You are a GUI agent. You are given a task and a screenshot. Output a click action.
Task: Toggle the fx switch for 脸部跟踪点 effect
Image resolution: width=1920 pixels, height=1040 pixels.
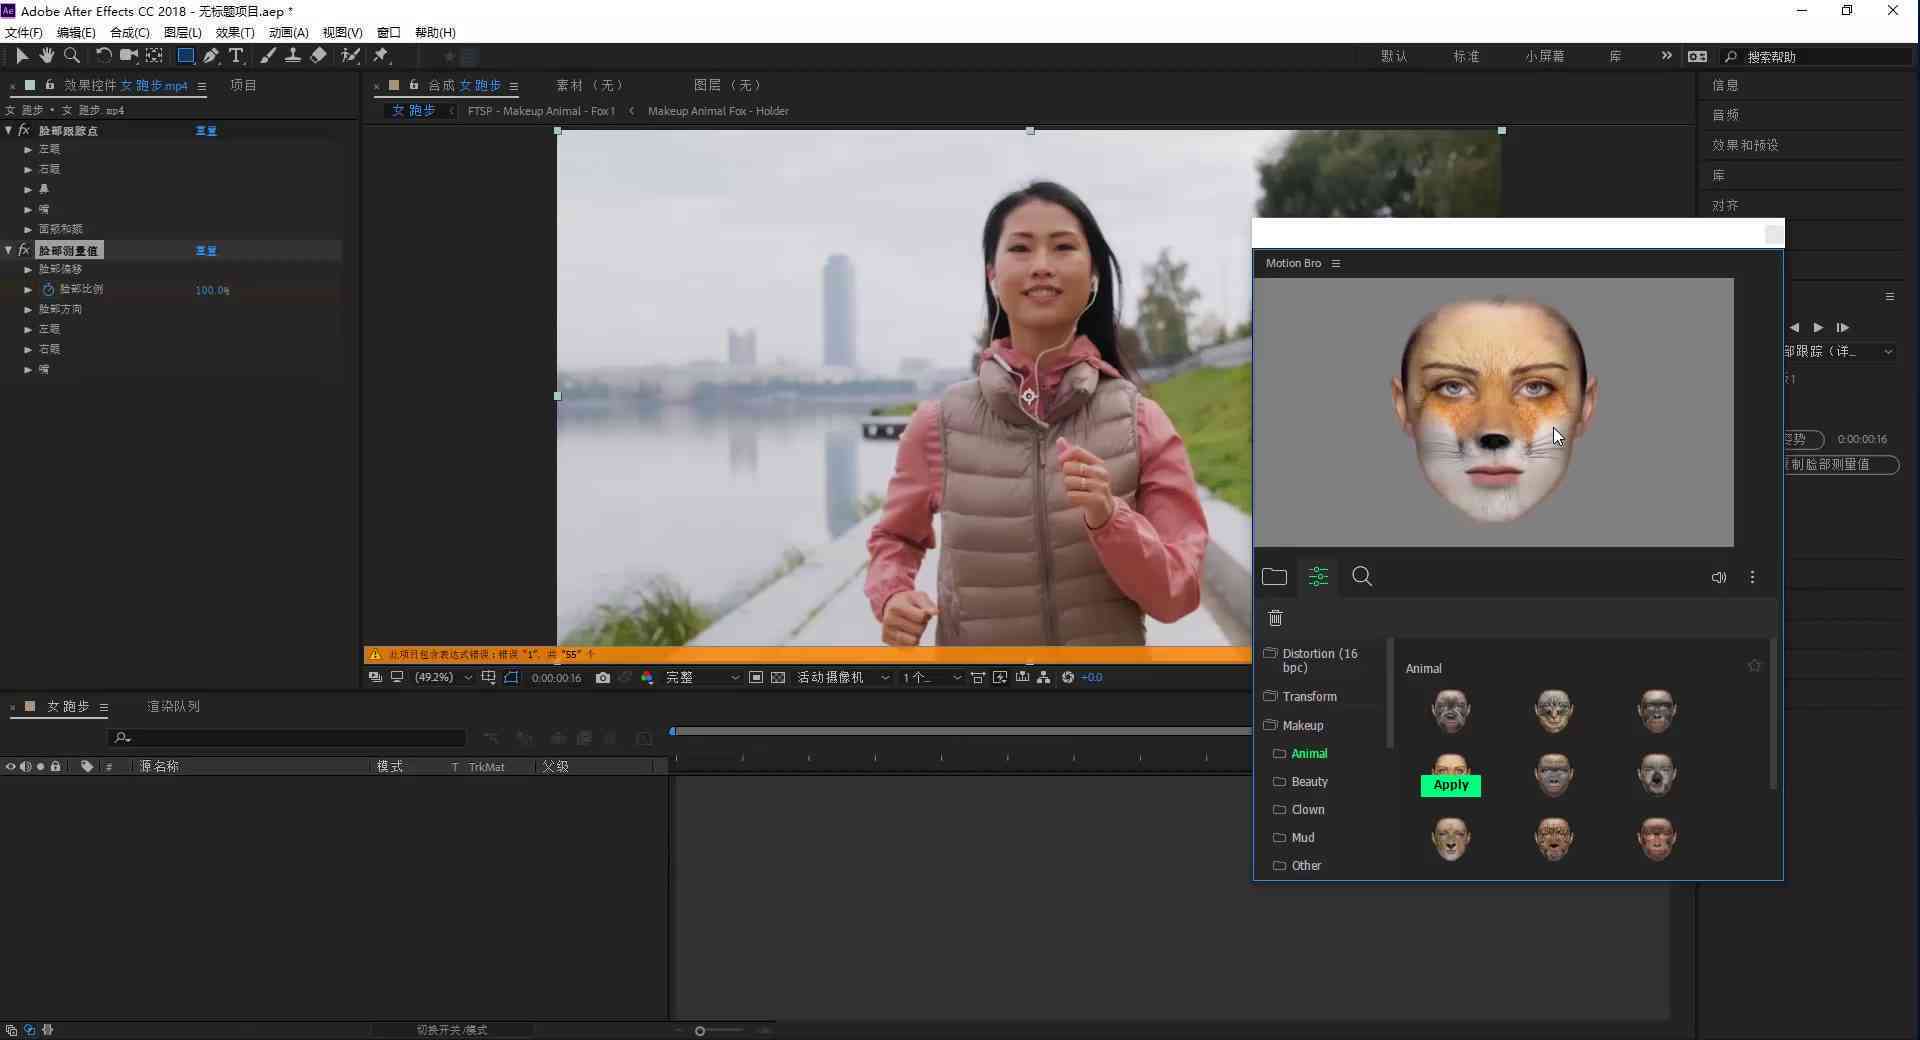24,130
